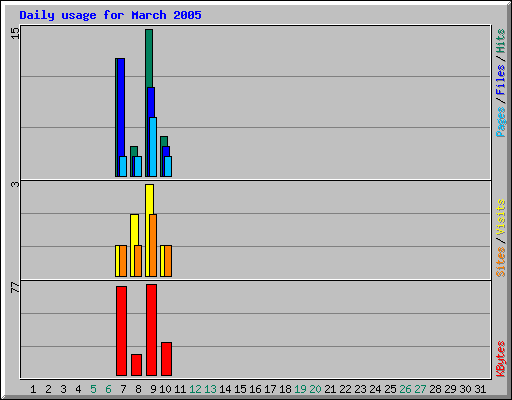Click the 'Visits' legend label

click(x=500, y=217)
